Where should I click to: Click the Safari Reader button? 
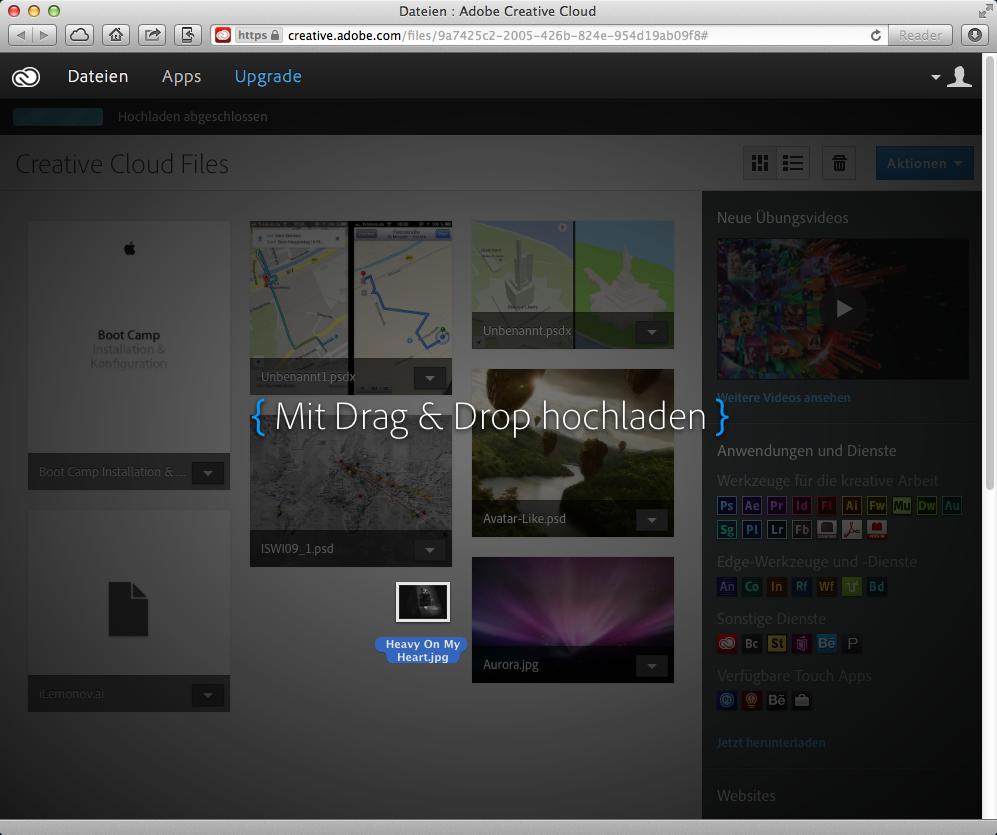point(920,35)
